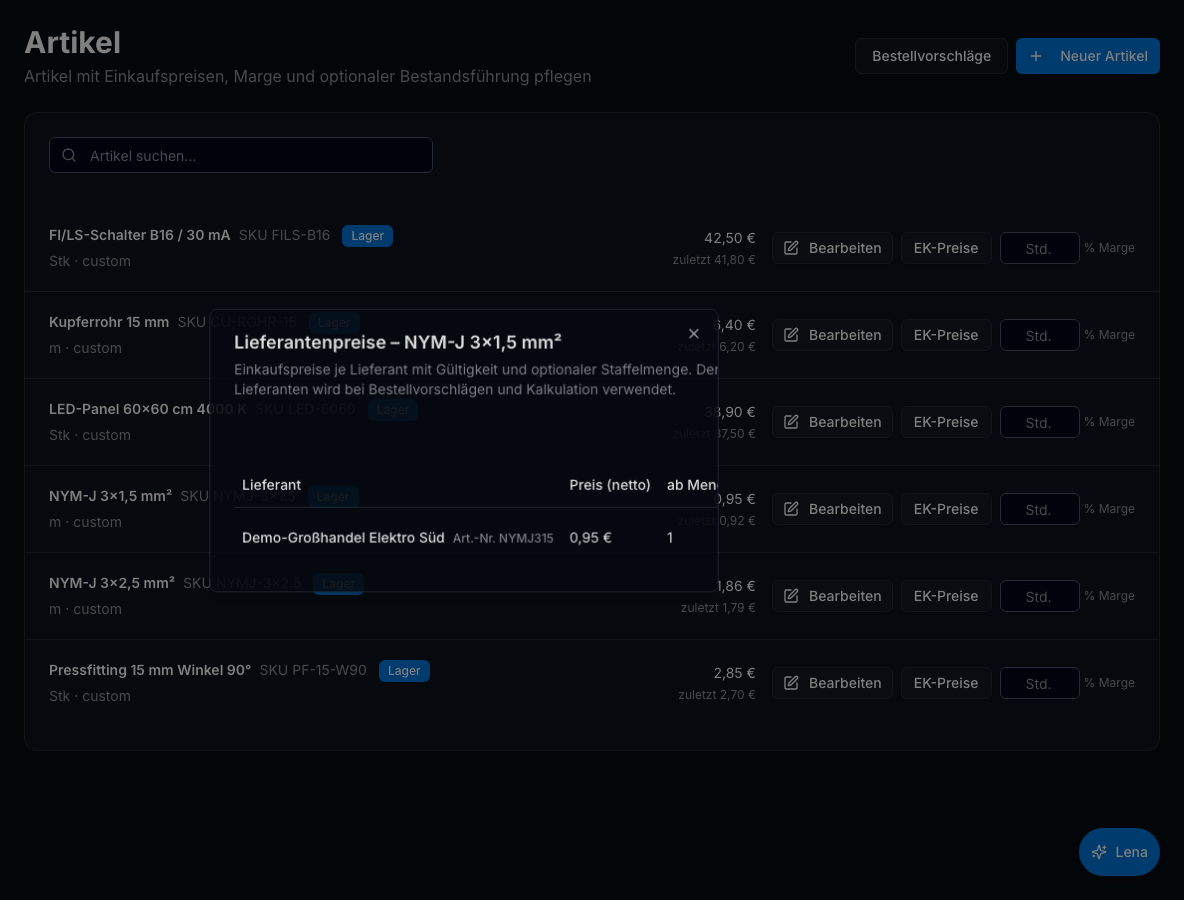Open EK-Preise for Kupferrohr 15 mm
This screenshot has height=900, width=1184.
(x=945, y=334)
